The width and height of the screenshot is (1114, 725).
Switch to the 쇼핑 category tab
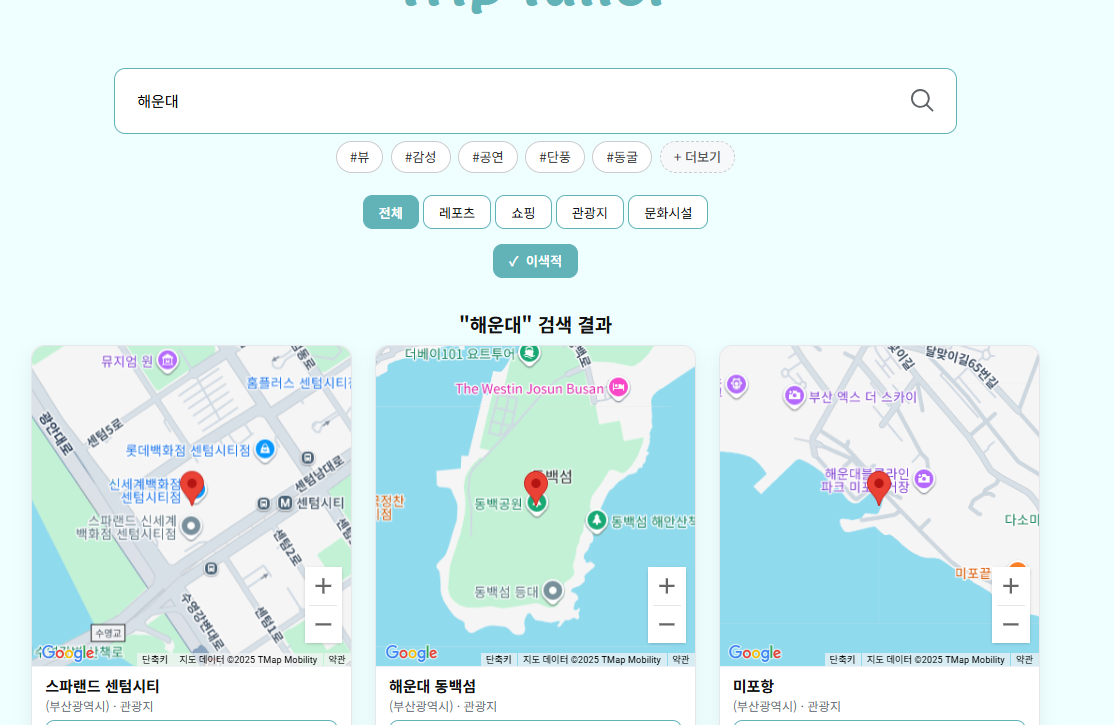pos(523,212)
